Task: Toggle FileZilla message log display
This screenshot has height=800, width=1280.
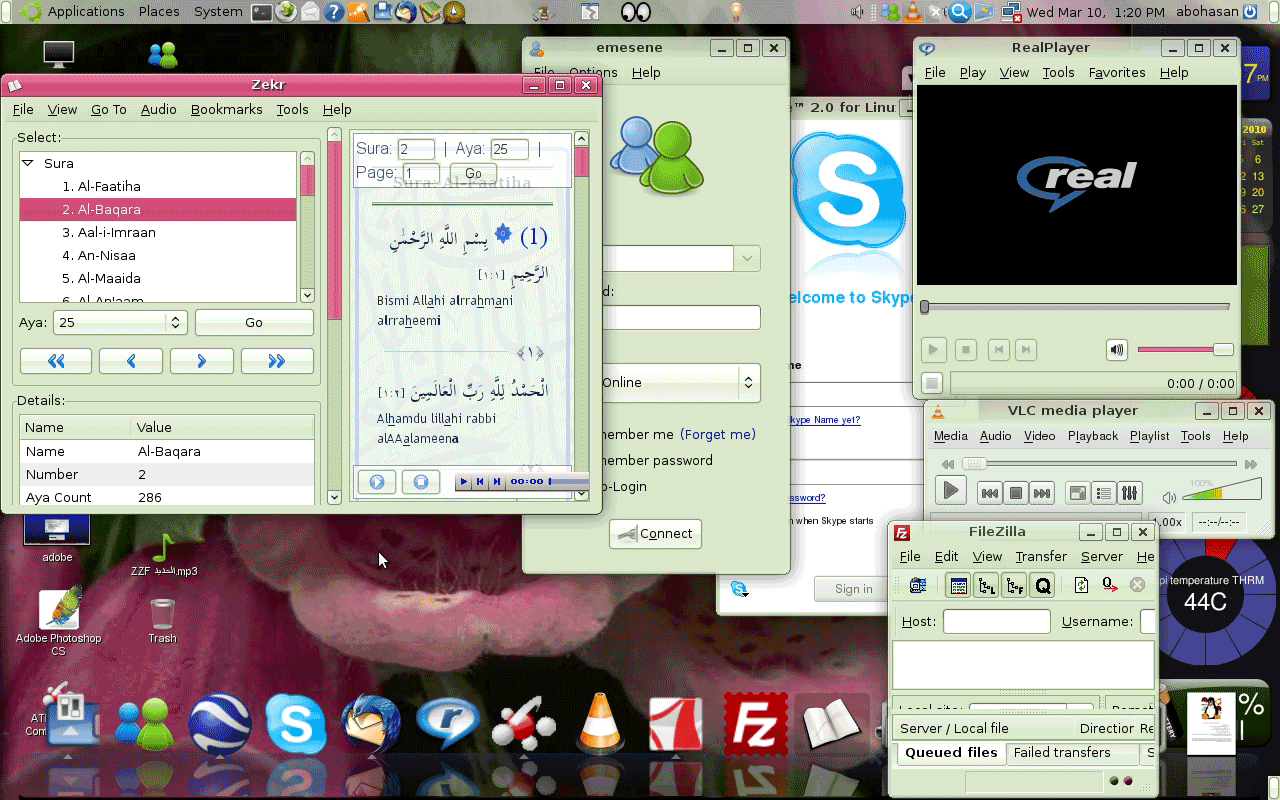Action: [x=959, y=586]
